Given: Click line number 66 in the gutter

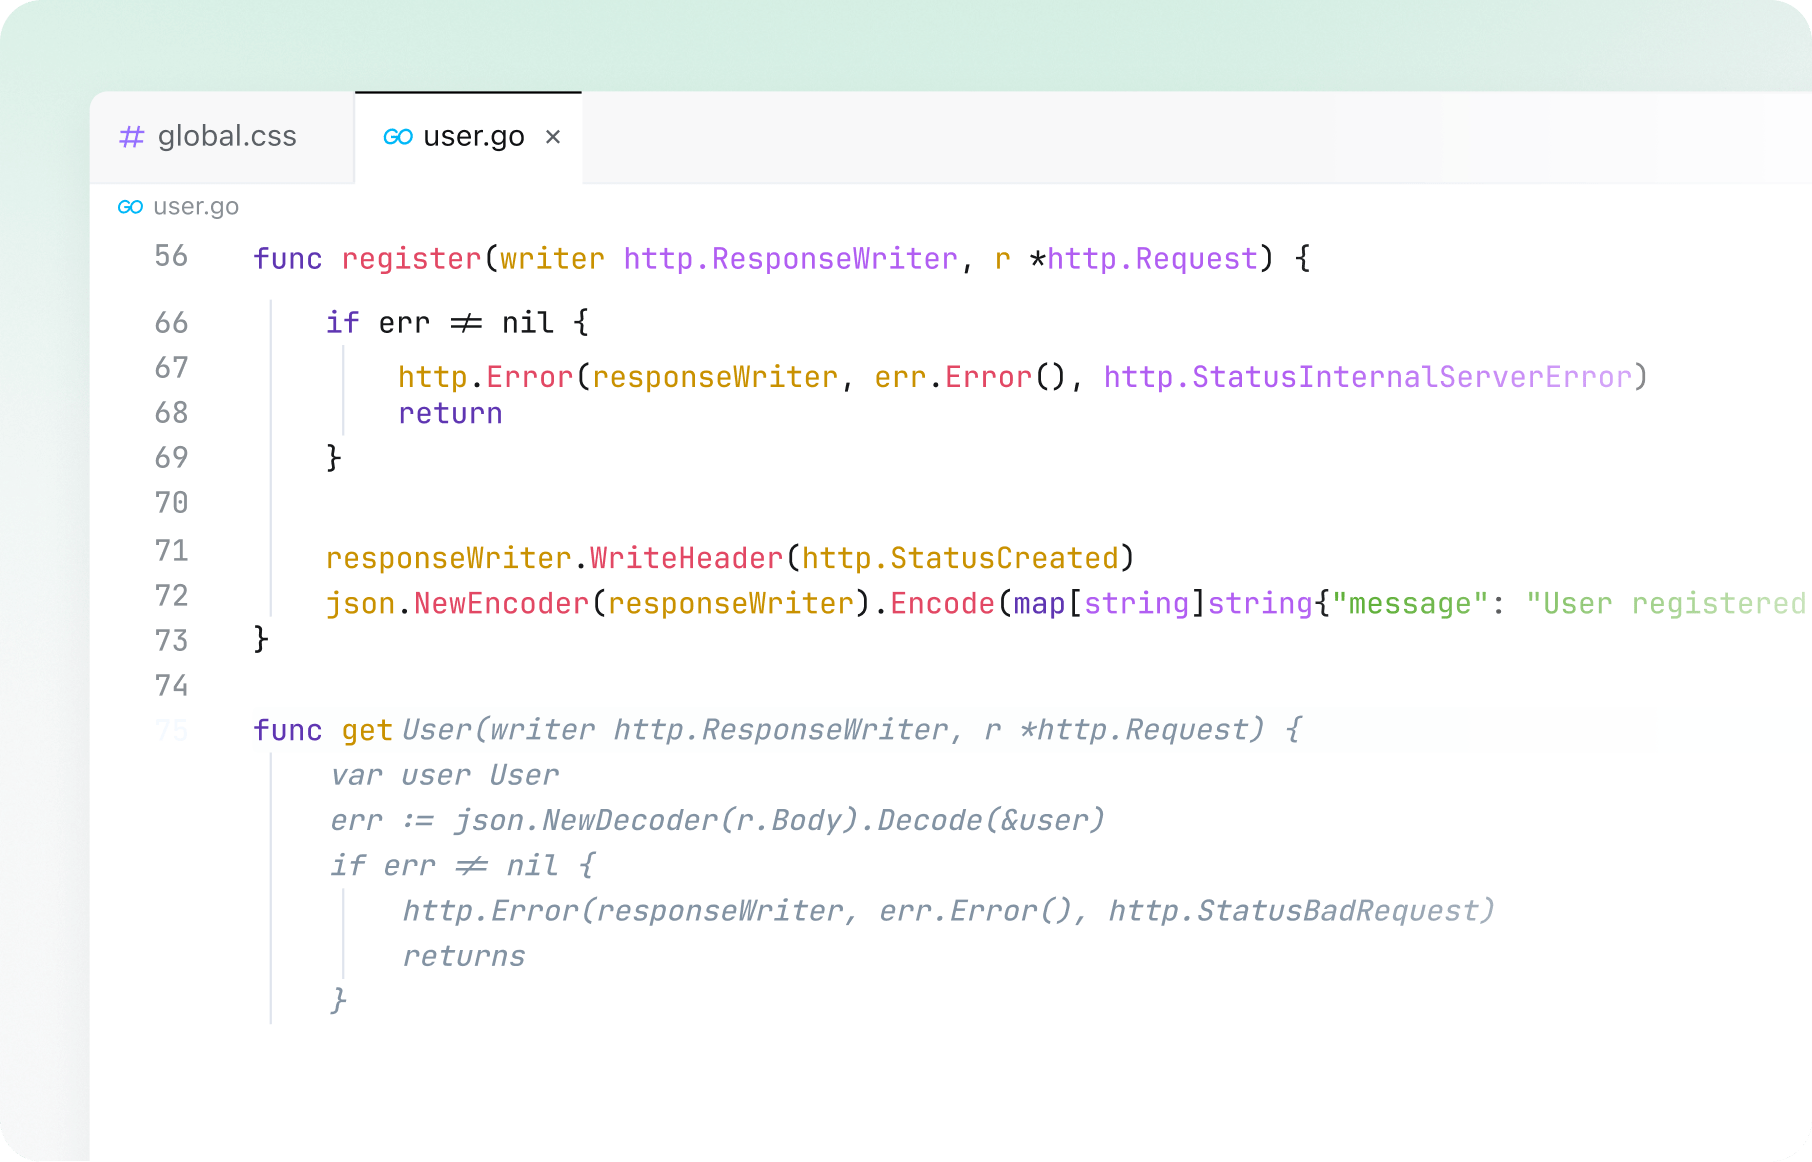Looking at the screenshot, I should [171, 323].
